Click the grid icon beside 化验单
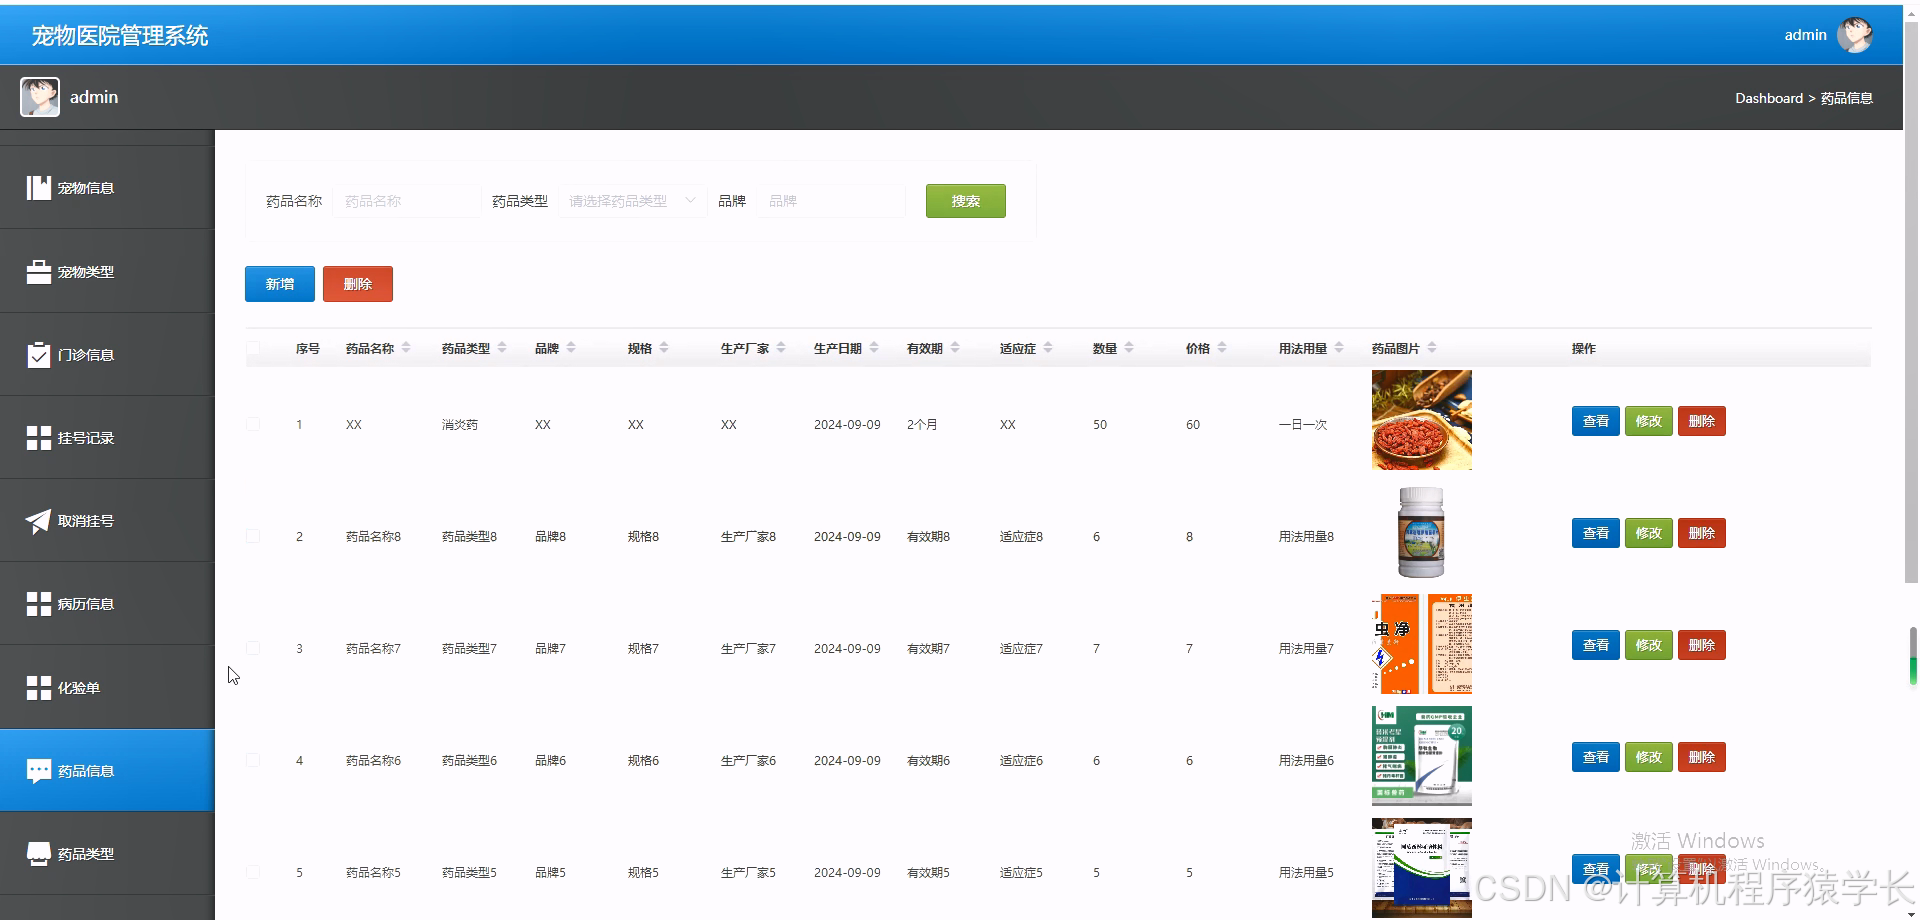The width and height of the screenshot is (1920, 920). coord(39,688)
